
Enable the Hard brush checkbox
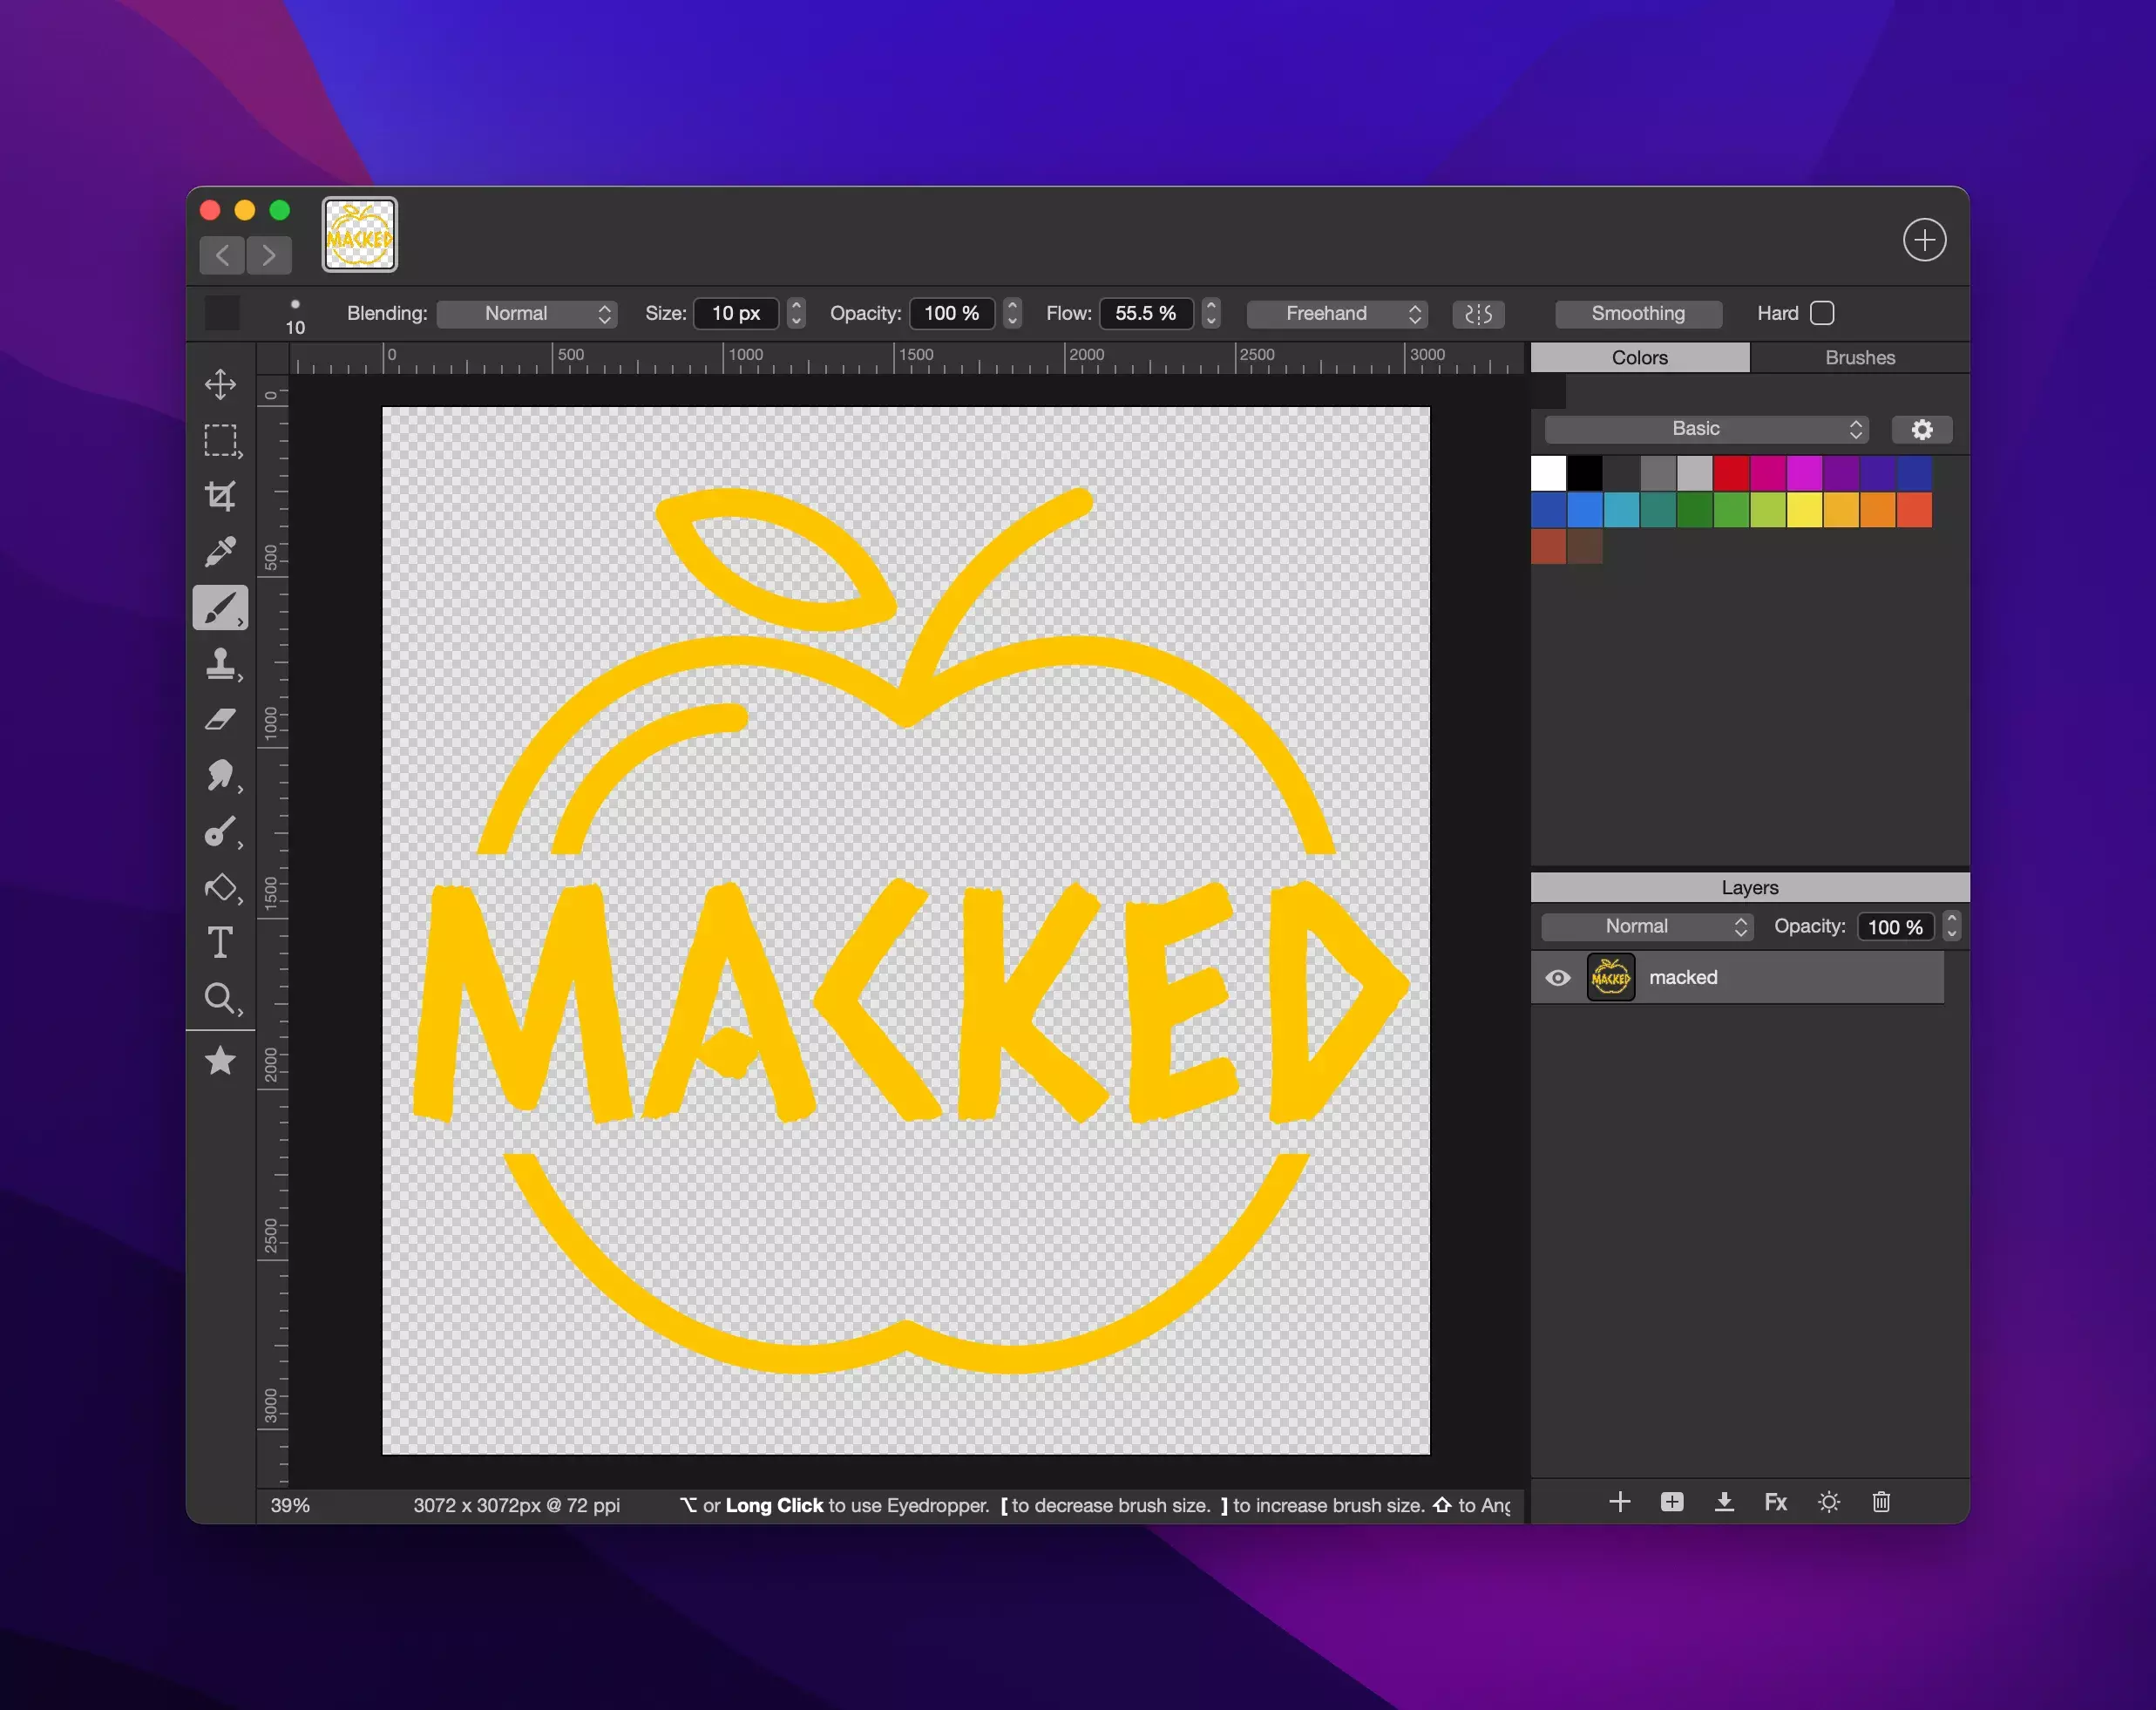(1822, 313)
